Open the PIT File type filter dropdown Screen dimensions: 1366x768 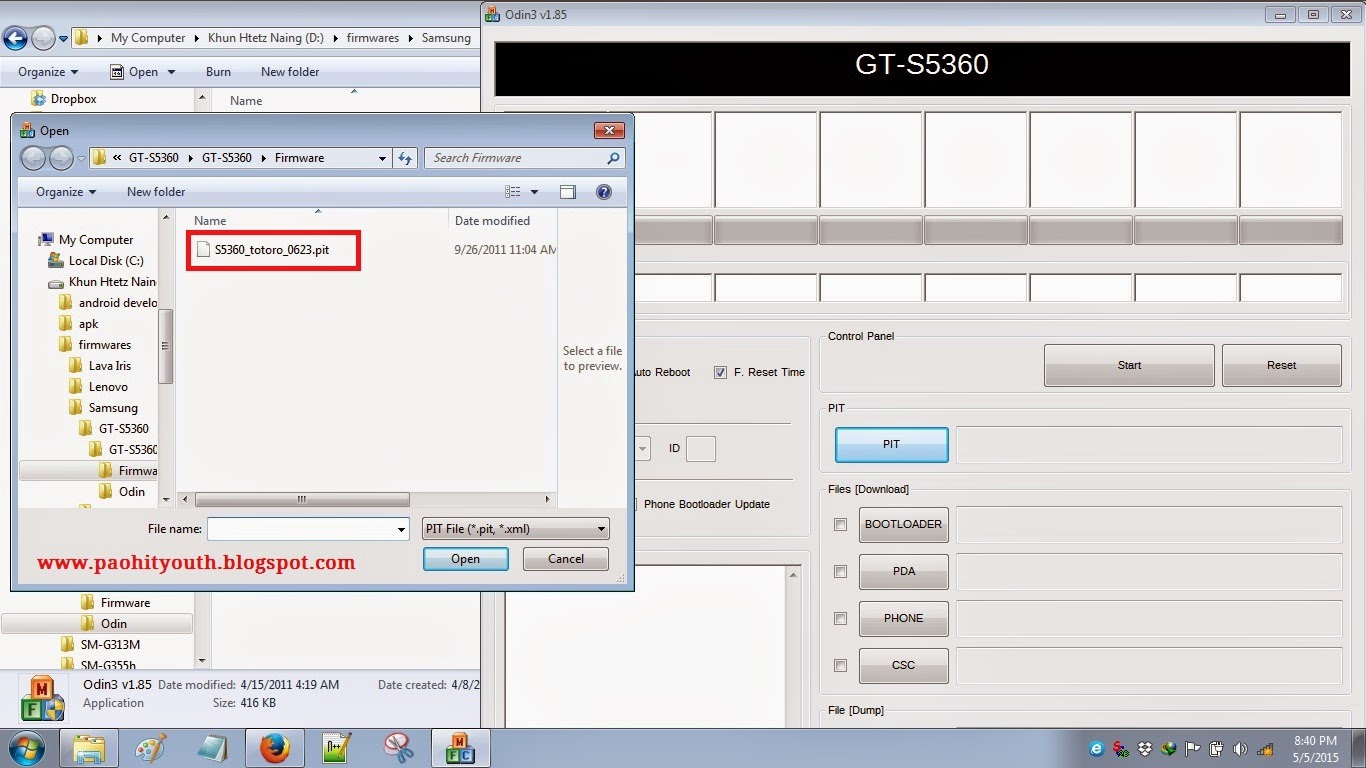[515, 529]
